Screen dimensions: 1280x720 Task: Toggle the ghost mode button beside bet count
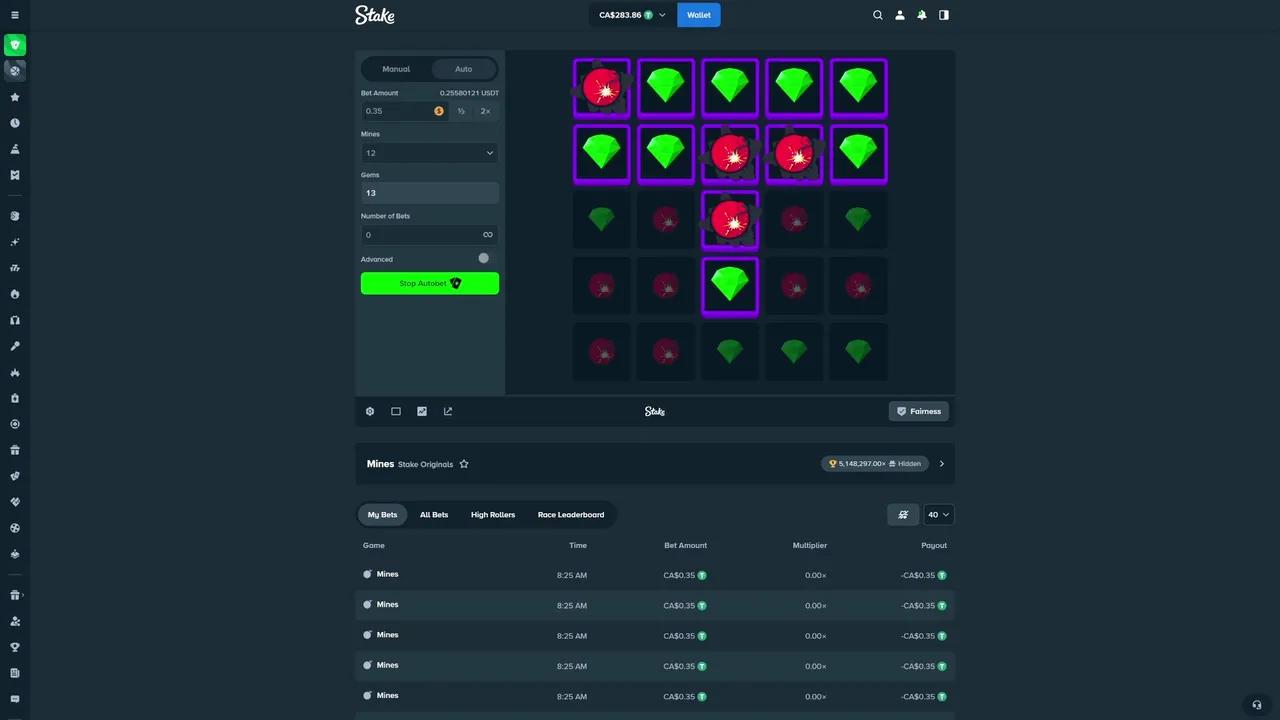point(903,514)
